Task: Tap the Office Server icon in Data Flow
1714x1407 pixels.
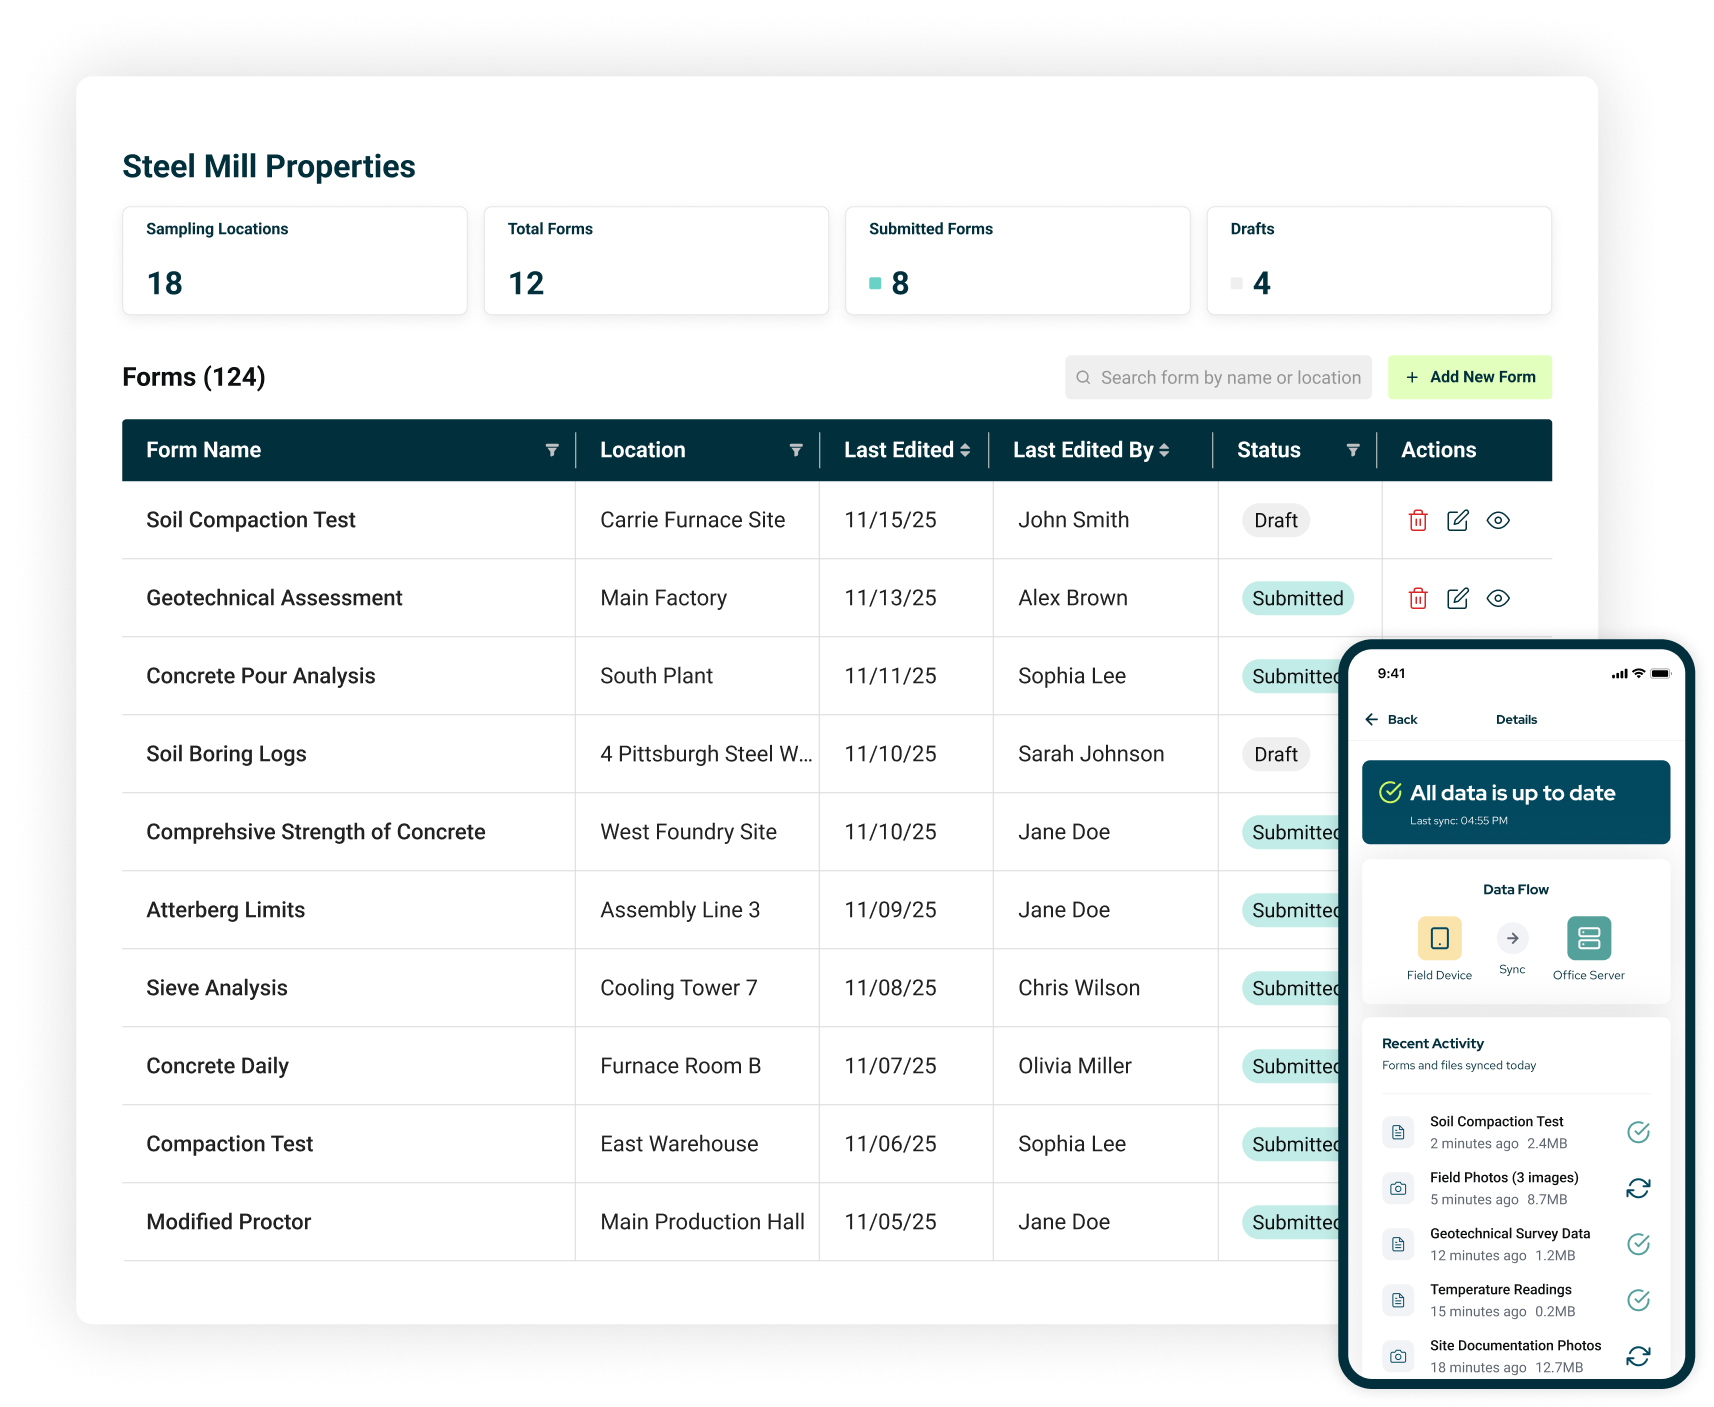Action: [x=1588, y=938]
